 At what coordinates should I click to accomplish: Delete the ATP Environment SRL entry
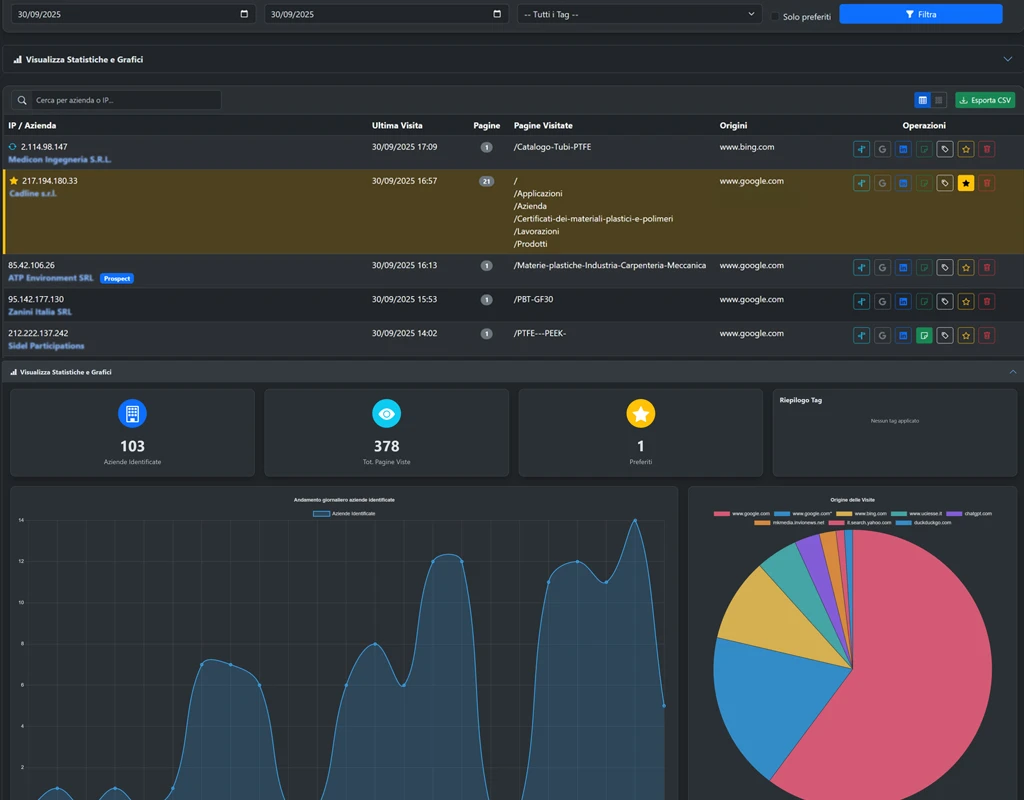pos(987,268)
